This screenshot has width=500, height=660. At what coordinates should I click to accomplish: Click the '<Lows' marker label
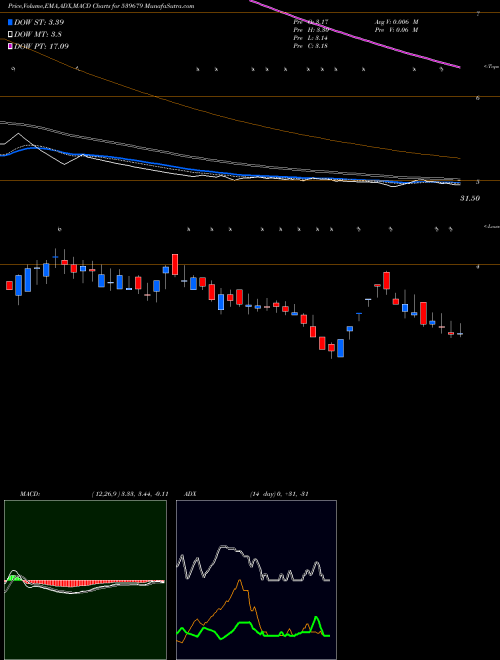(491, 226)
